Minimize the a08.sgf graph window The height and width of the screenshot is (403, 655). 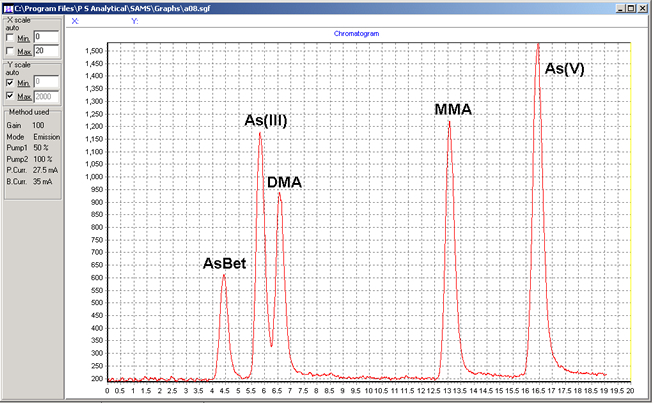point(621,8)
